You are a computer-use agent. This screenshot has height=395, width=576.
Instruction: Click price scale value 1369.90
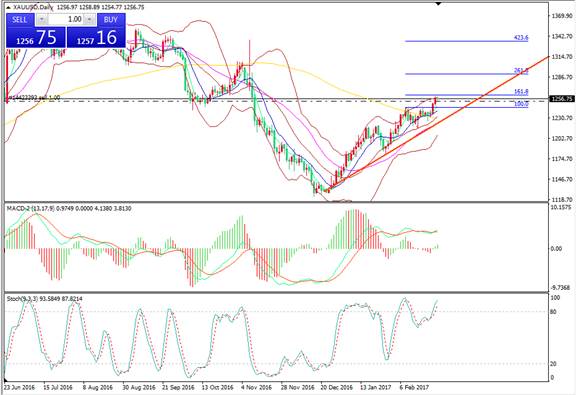click(x=562, y=16)
